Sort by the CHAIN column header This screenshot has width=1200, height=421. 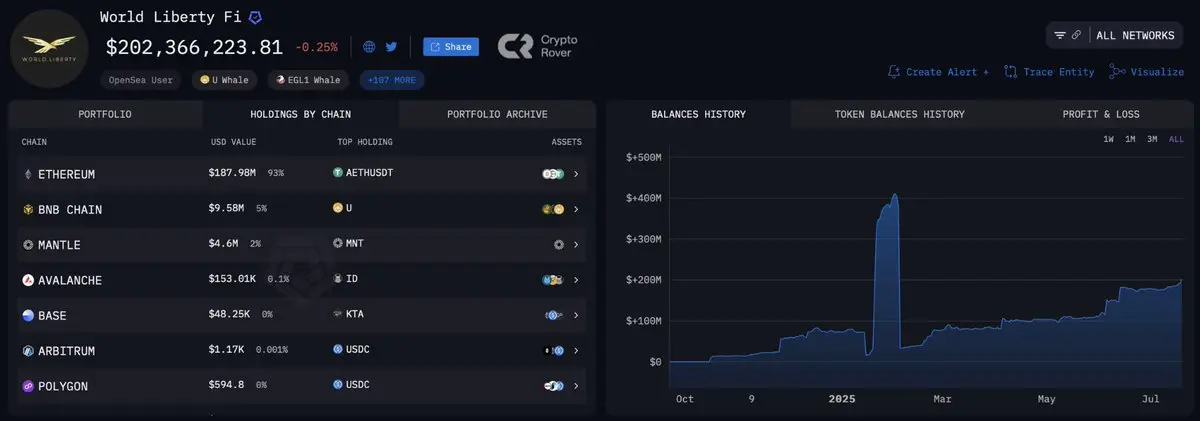(34, 142)
